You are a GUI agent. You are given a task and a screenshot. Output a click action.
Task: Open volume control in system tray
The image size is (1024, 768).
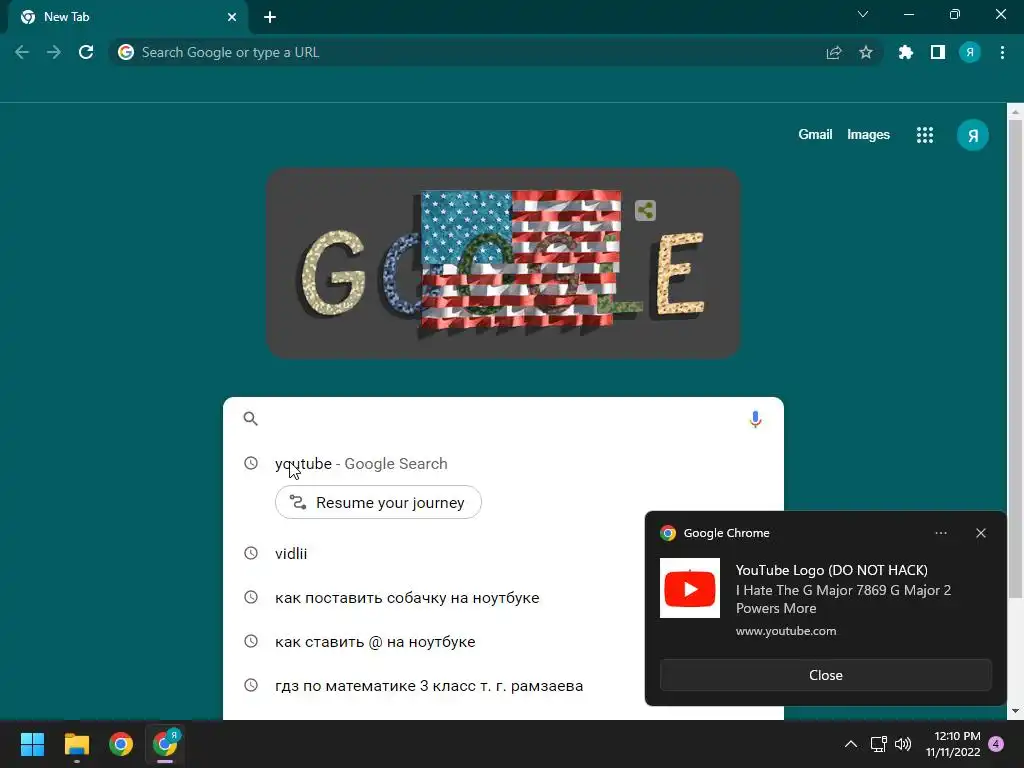[903, 744]
